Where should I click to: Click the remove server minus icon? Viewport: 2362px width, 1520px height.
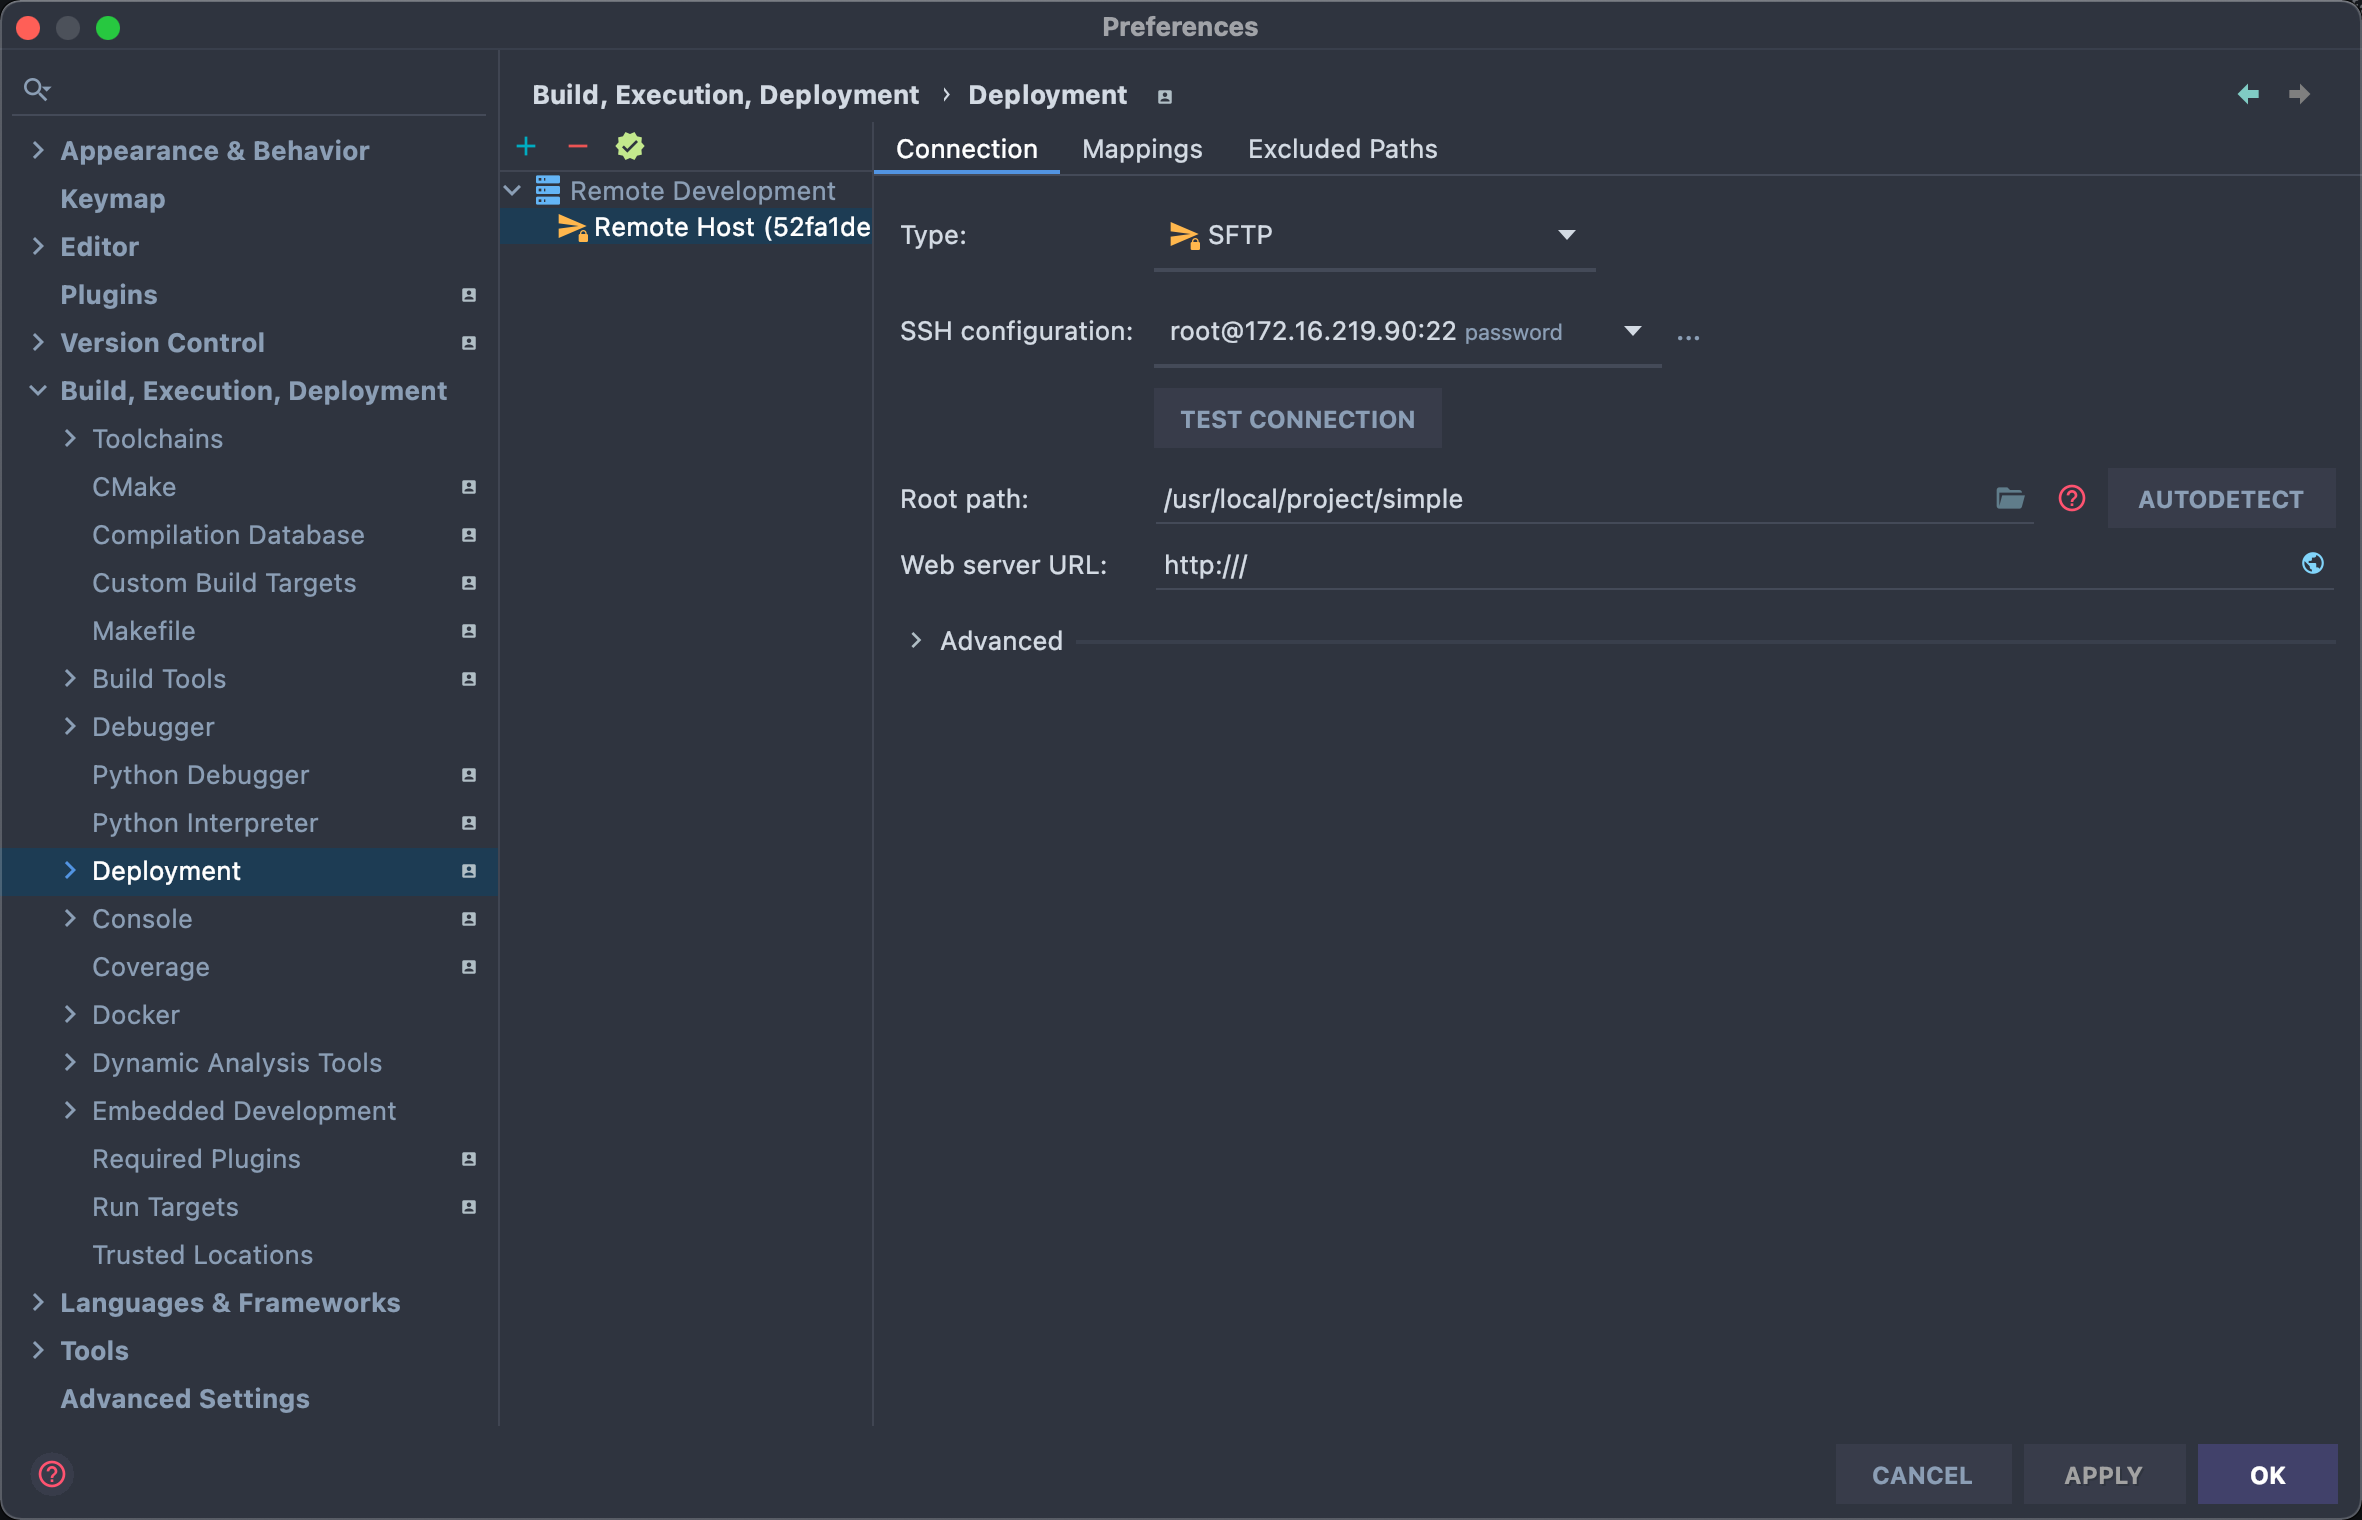pyautogui.click(x=578, y=147)
